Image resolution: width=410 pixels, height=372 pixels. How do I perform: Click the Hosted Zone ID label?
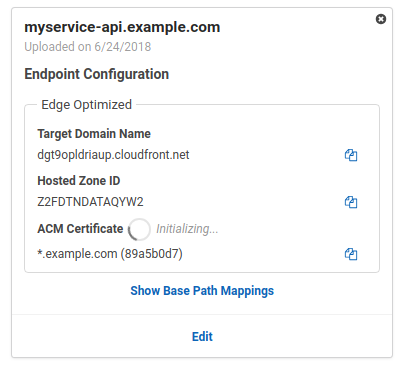[79, 181]
